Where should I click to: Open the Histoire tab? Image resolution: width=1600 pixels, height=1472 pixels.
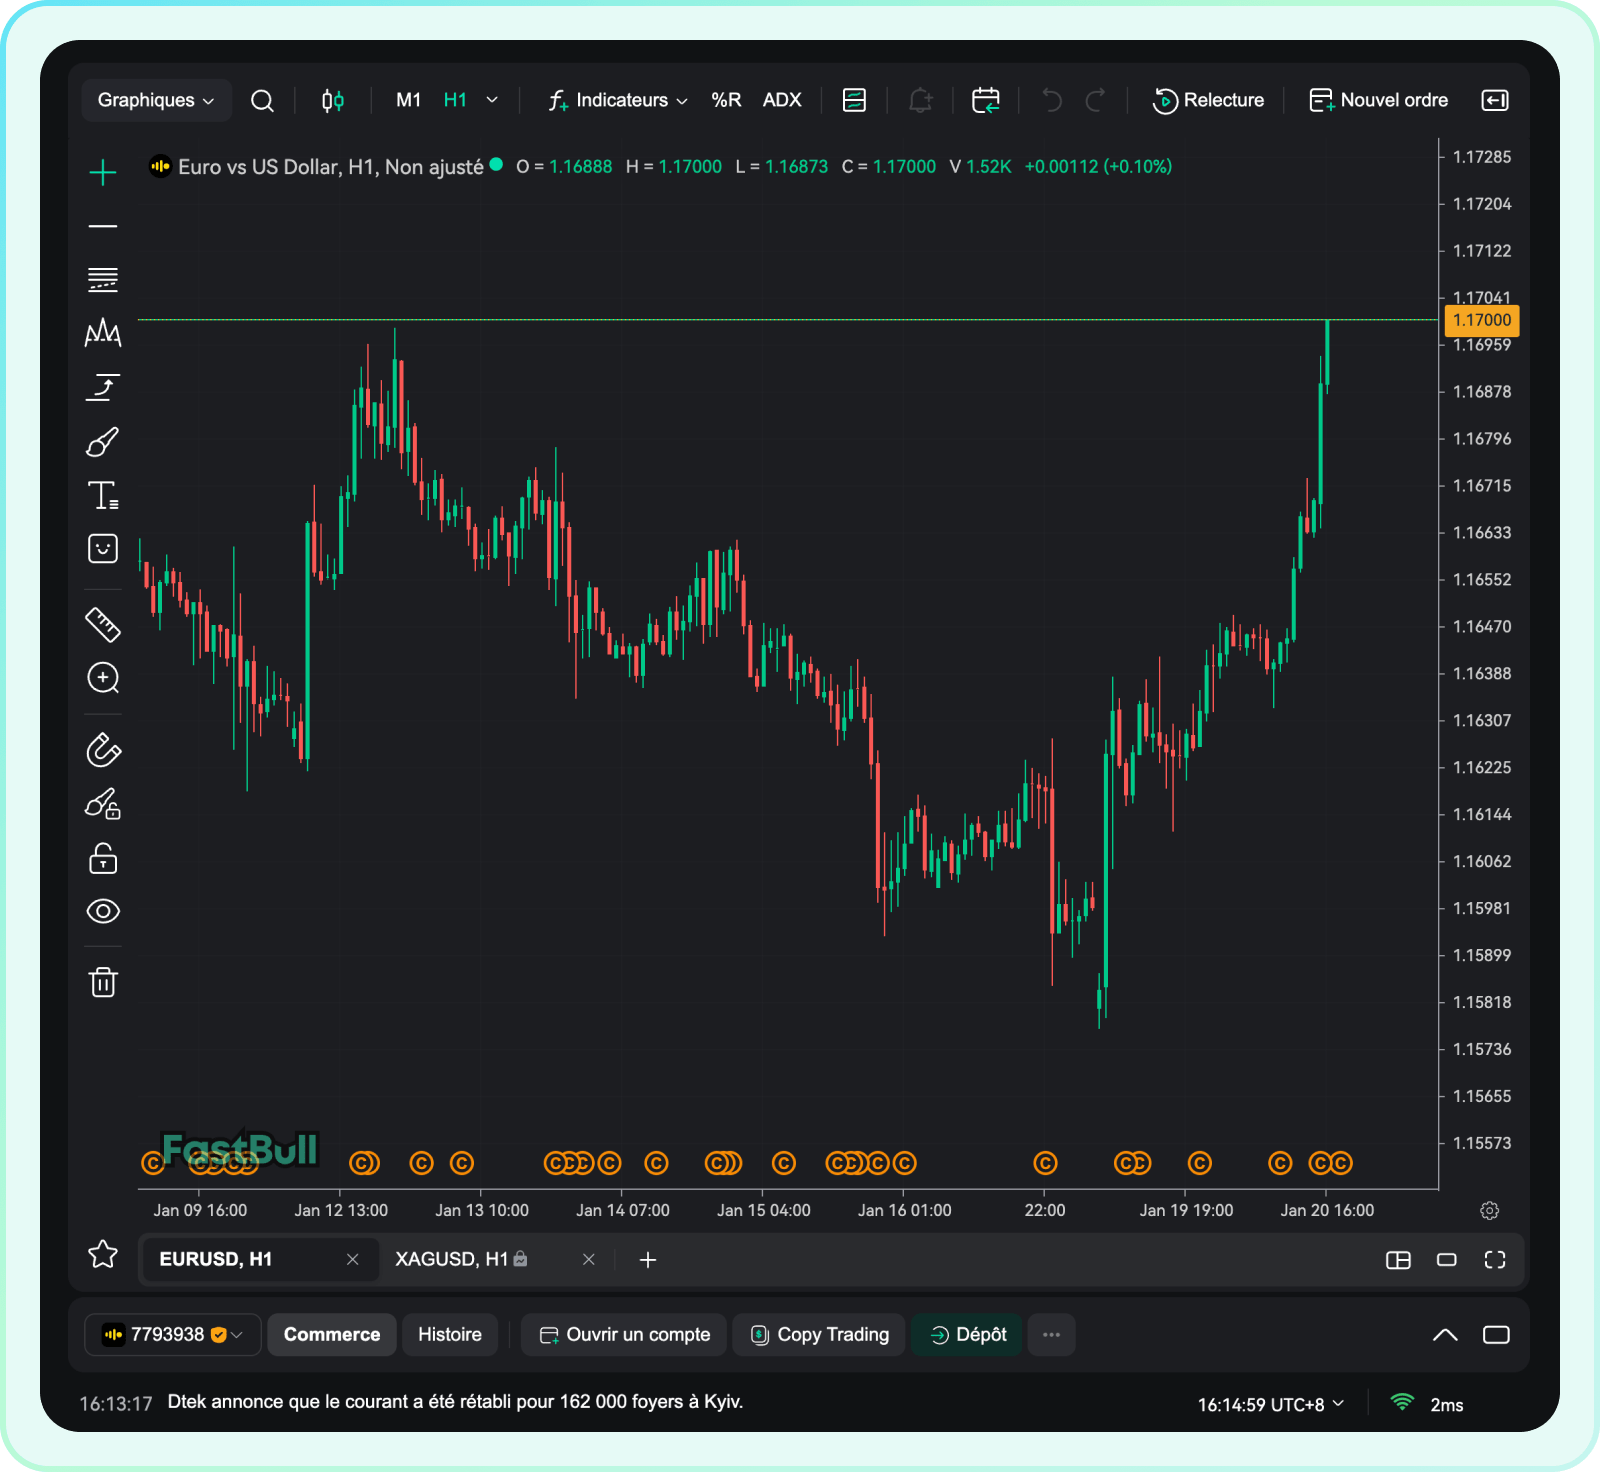(x=449, y=1335)
